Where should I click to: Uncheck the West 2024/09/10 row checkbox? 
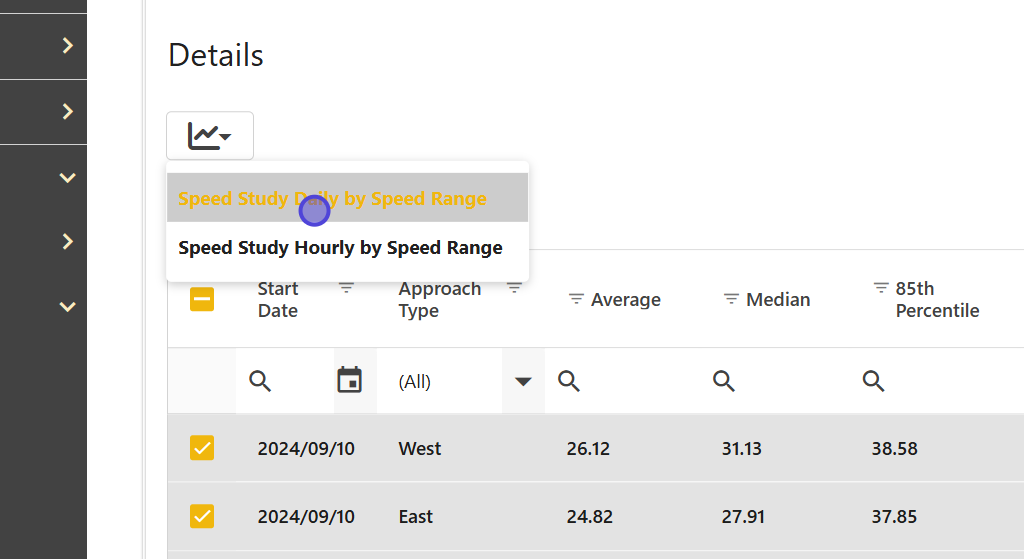202,448
